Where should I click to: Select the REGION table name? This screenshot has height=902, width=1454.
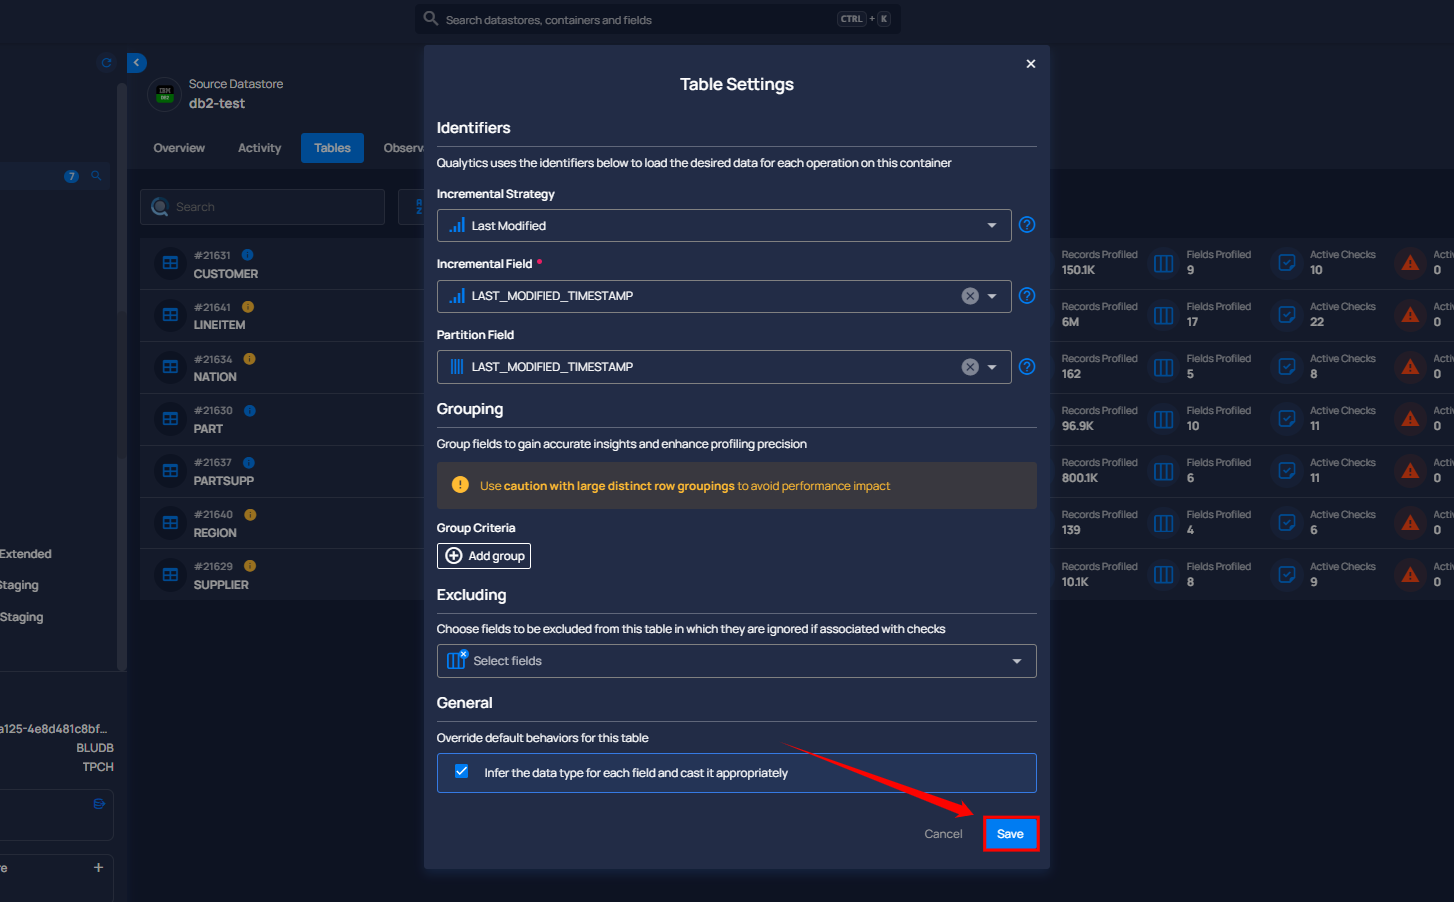[x=215, y=533]
